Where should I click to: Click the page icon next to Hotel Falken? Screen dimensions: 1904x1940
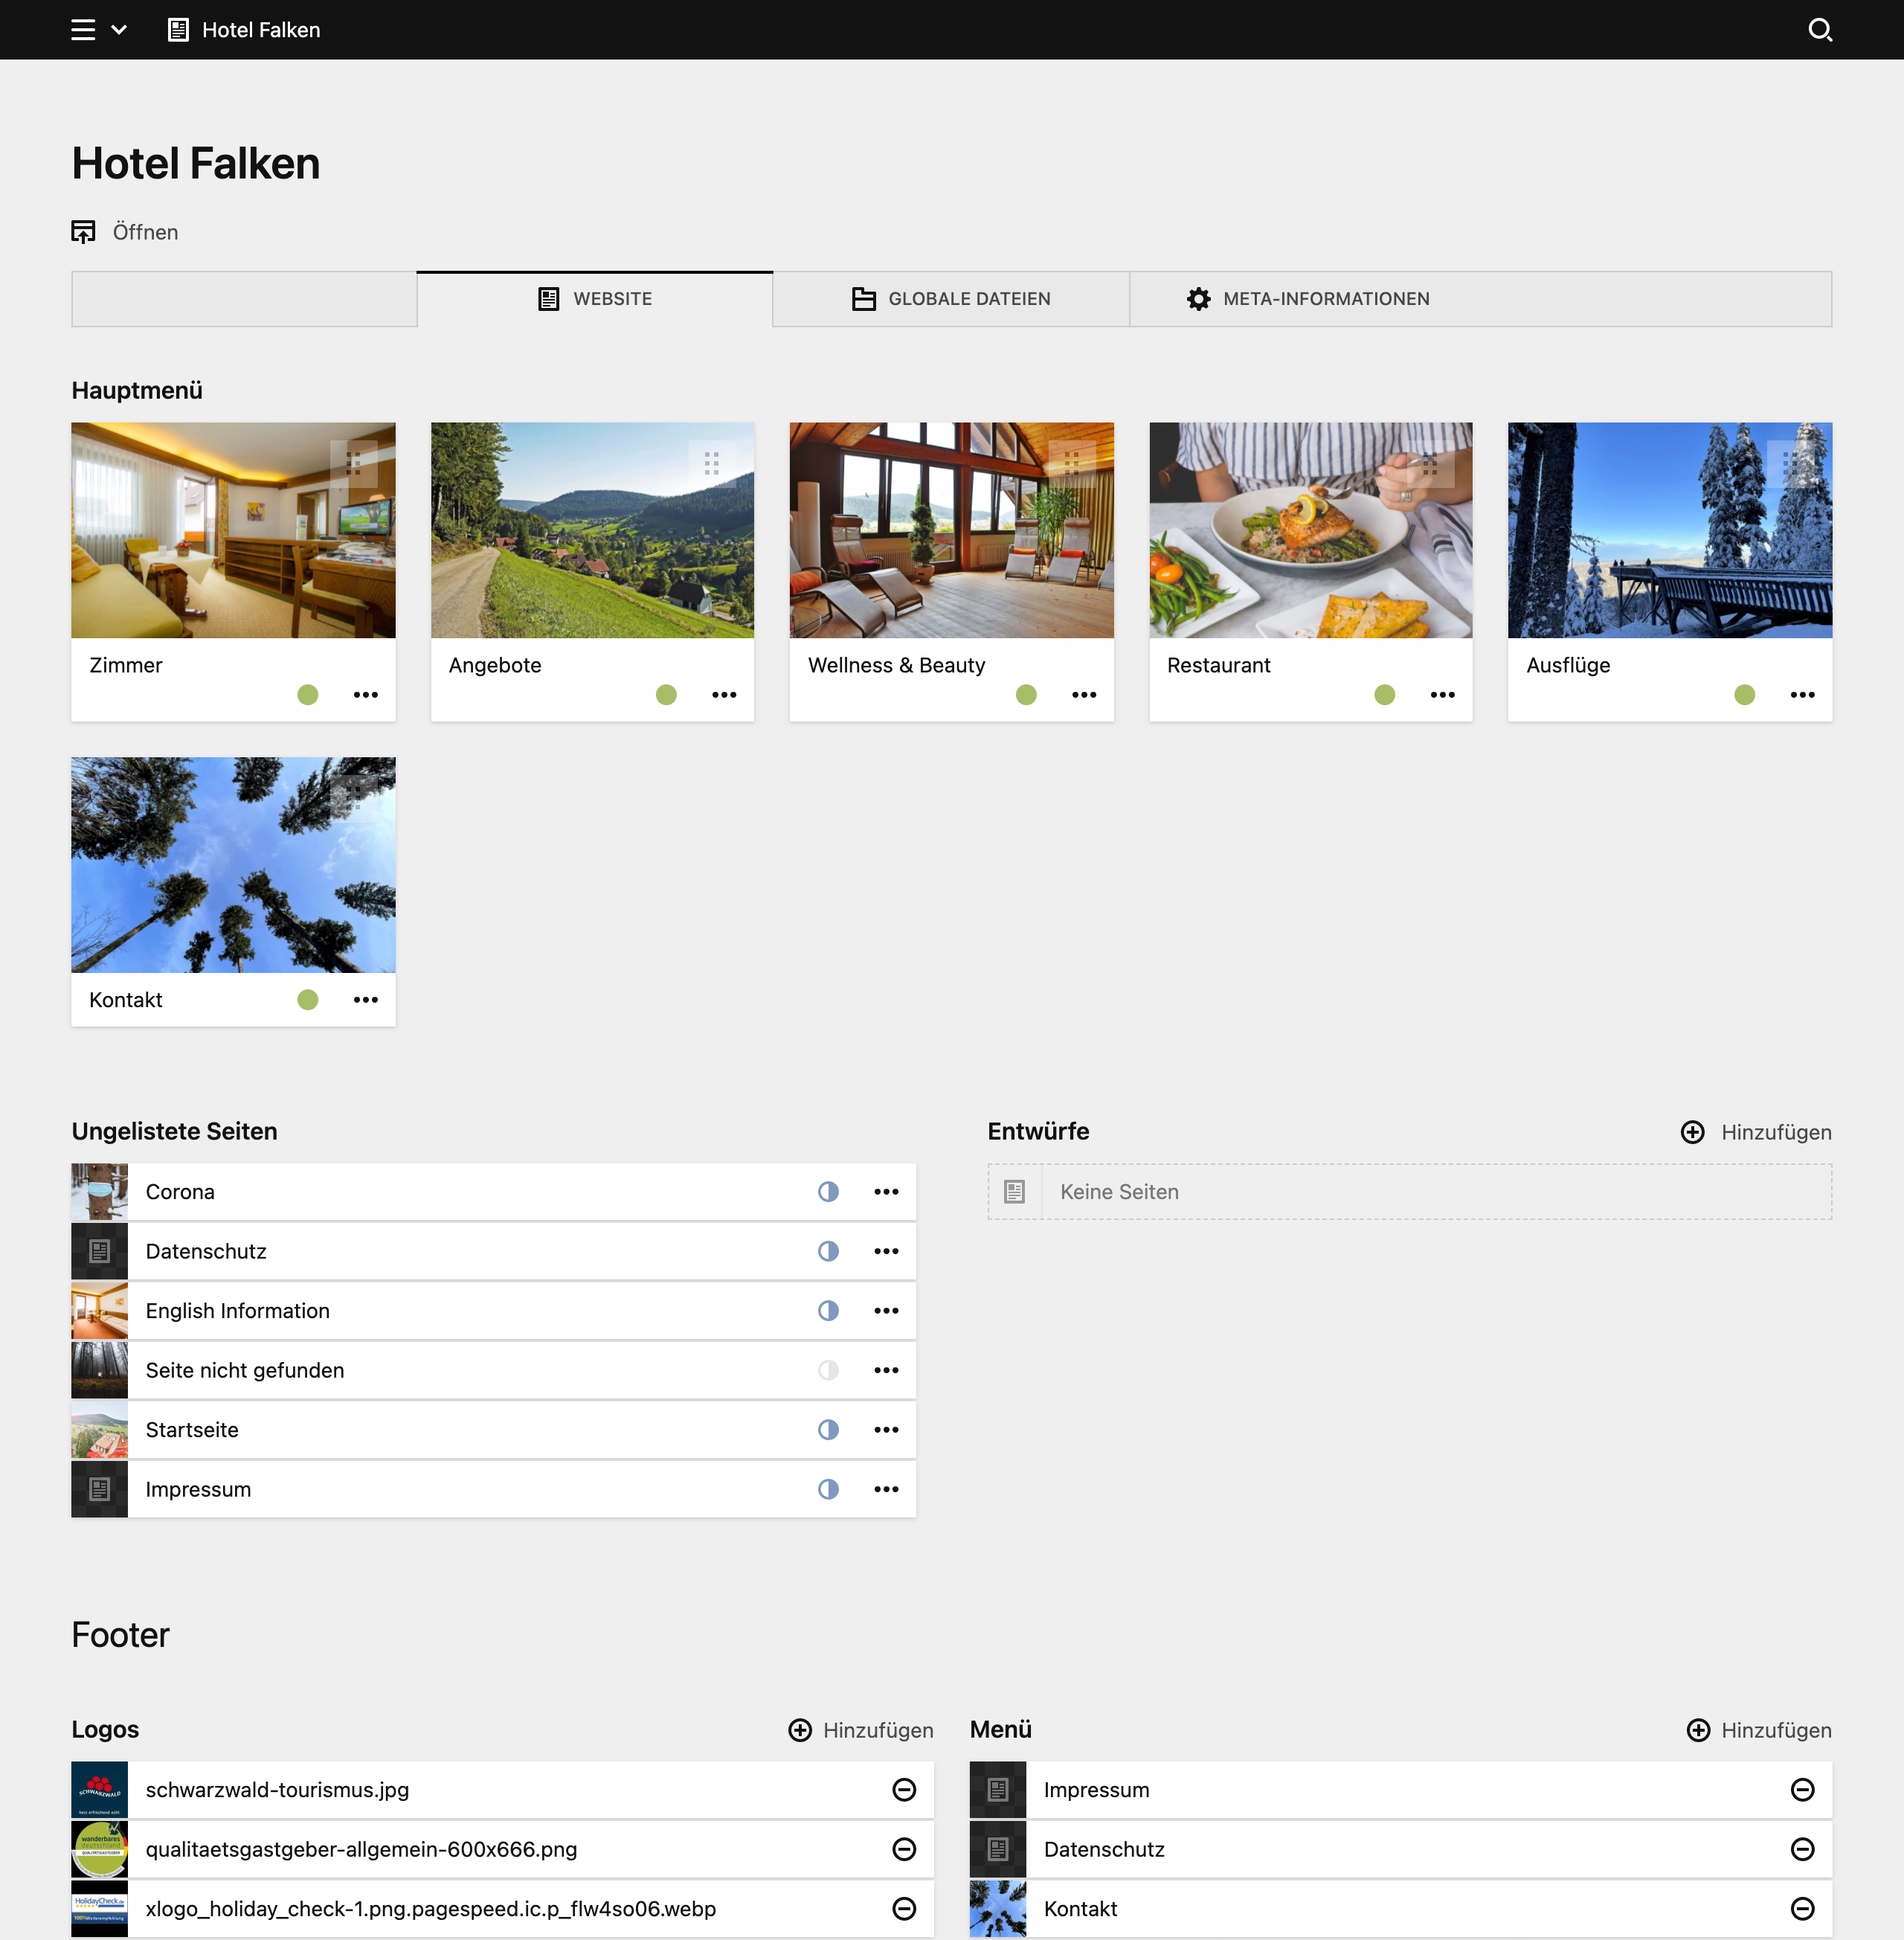tap(177, 30)
